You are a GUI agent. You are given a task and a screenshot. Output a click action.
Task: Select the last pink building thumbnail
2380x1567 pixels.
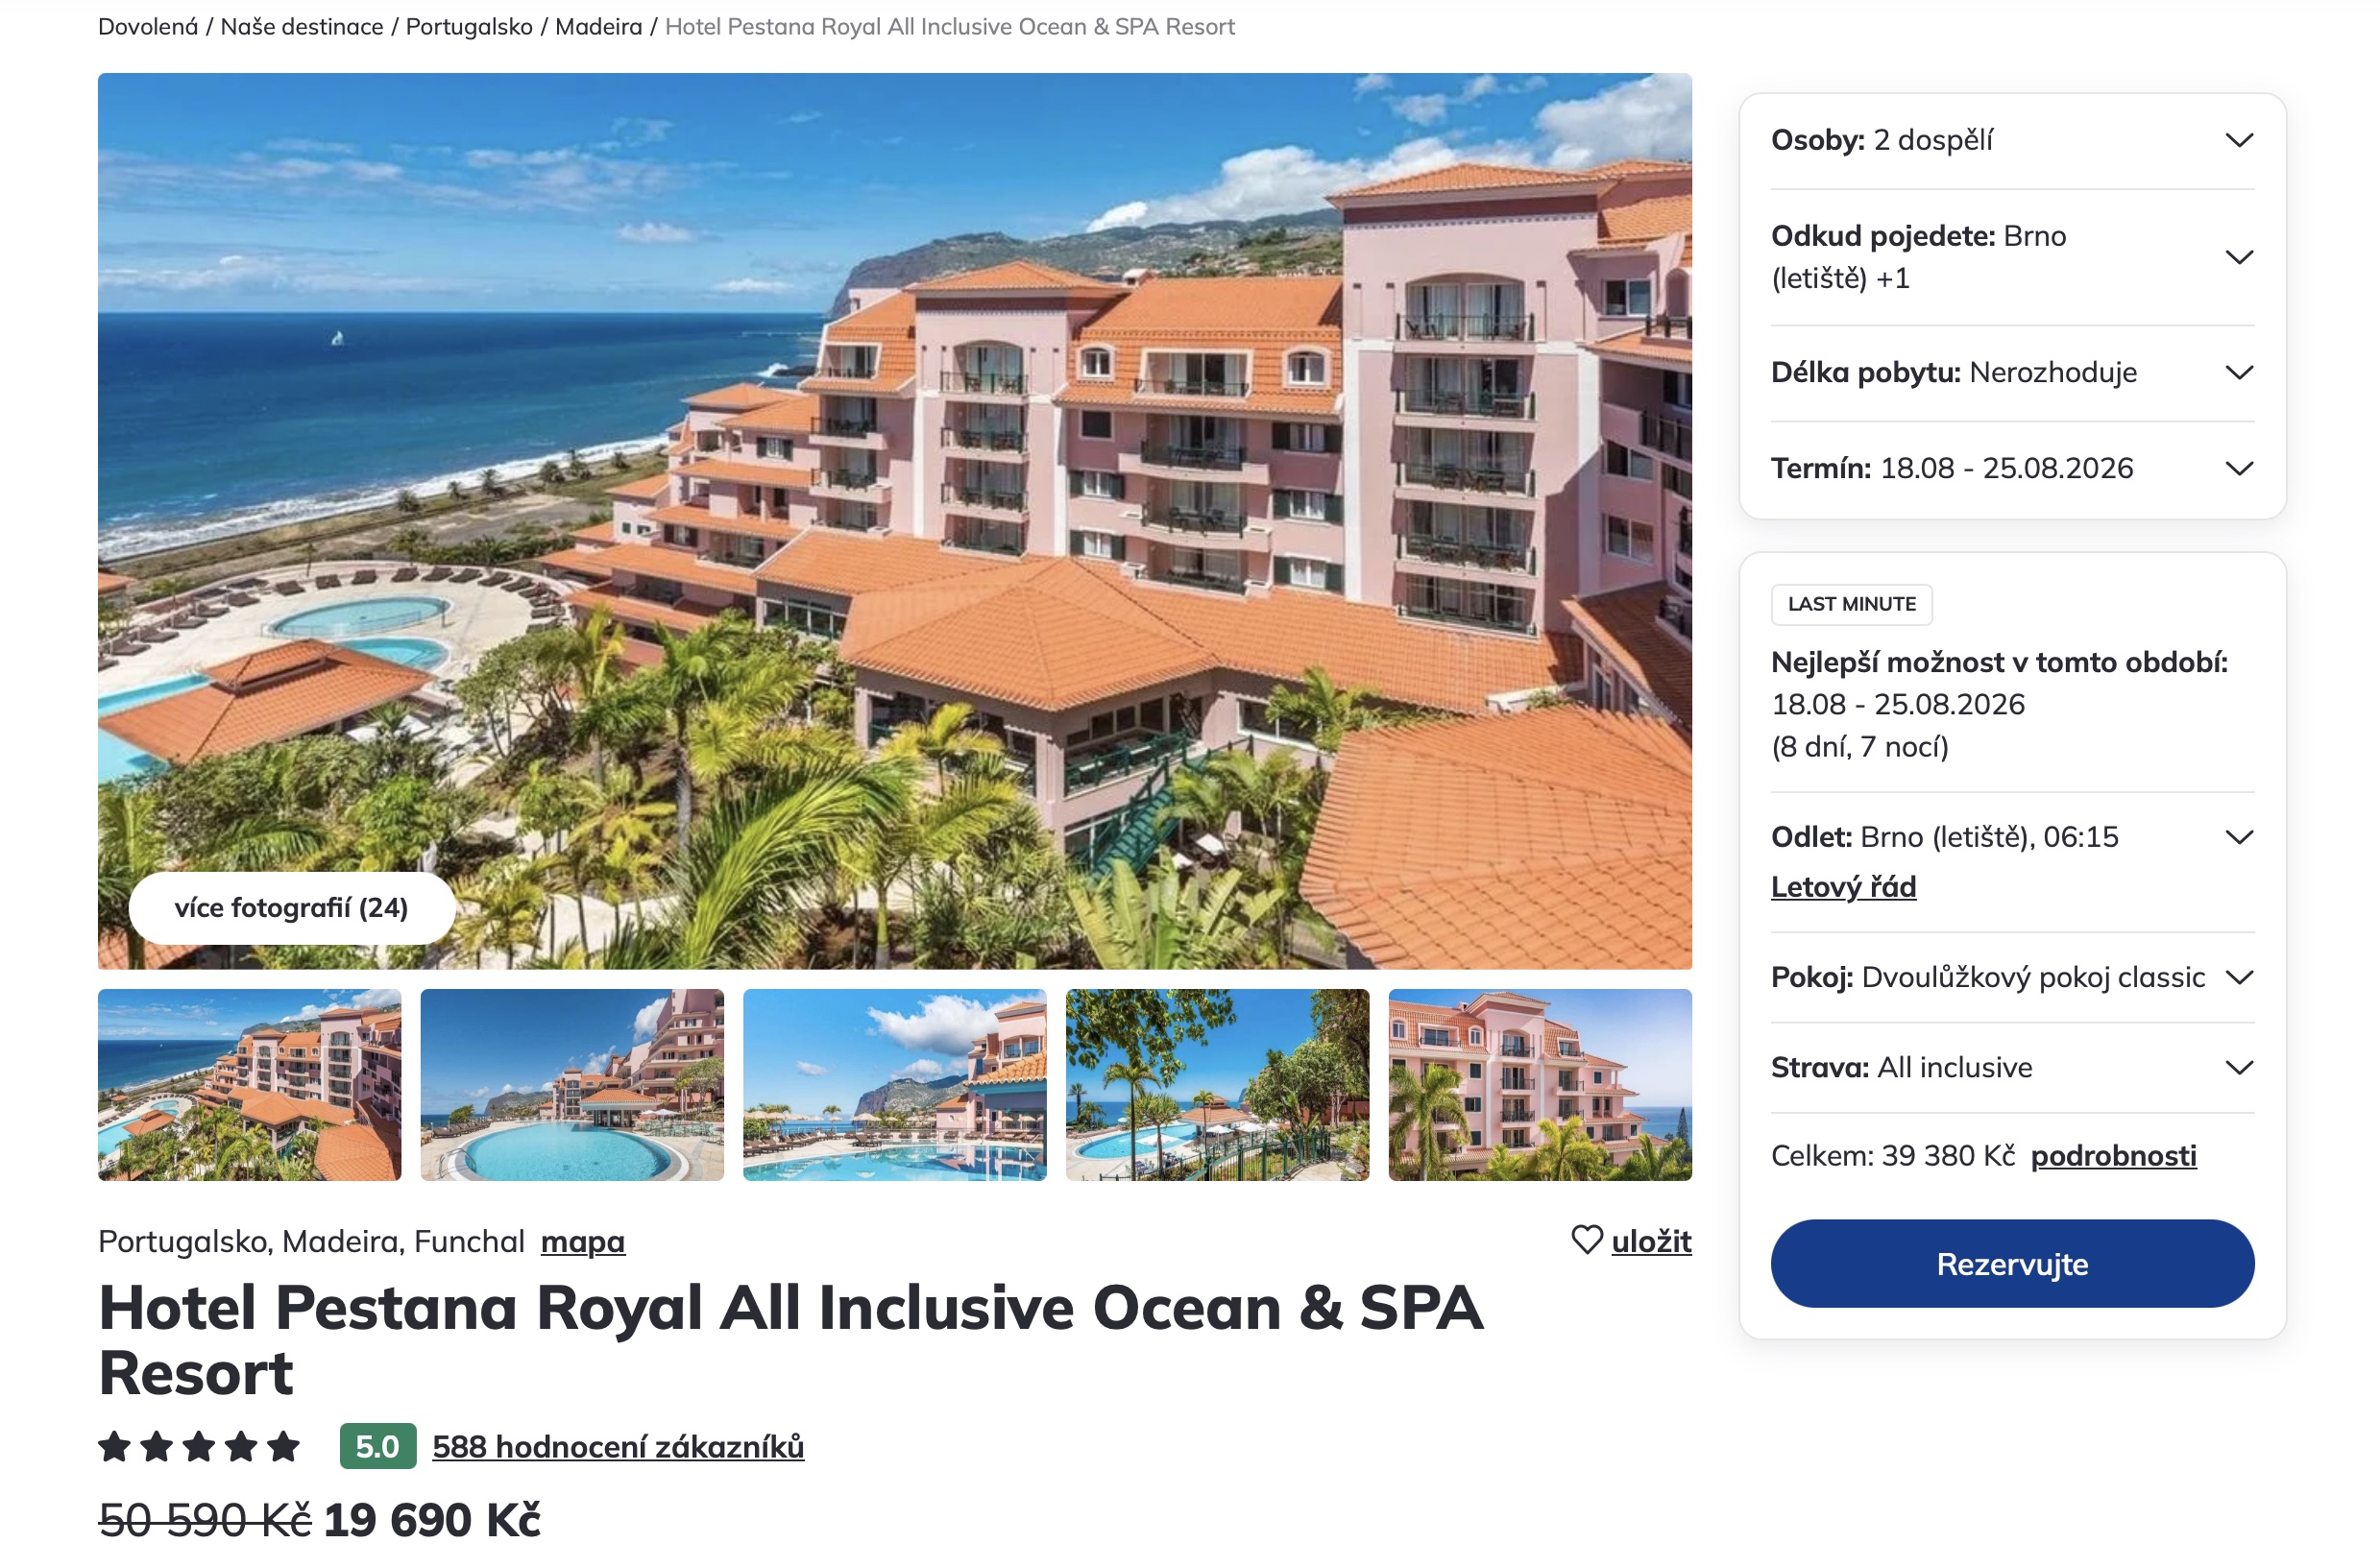[x=1540, y=1084]
